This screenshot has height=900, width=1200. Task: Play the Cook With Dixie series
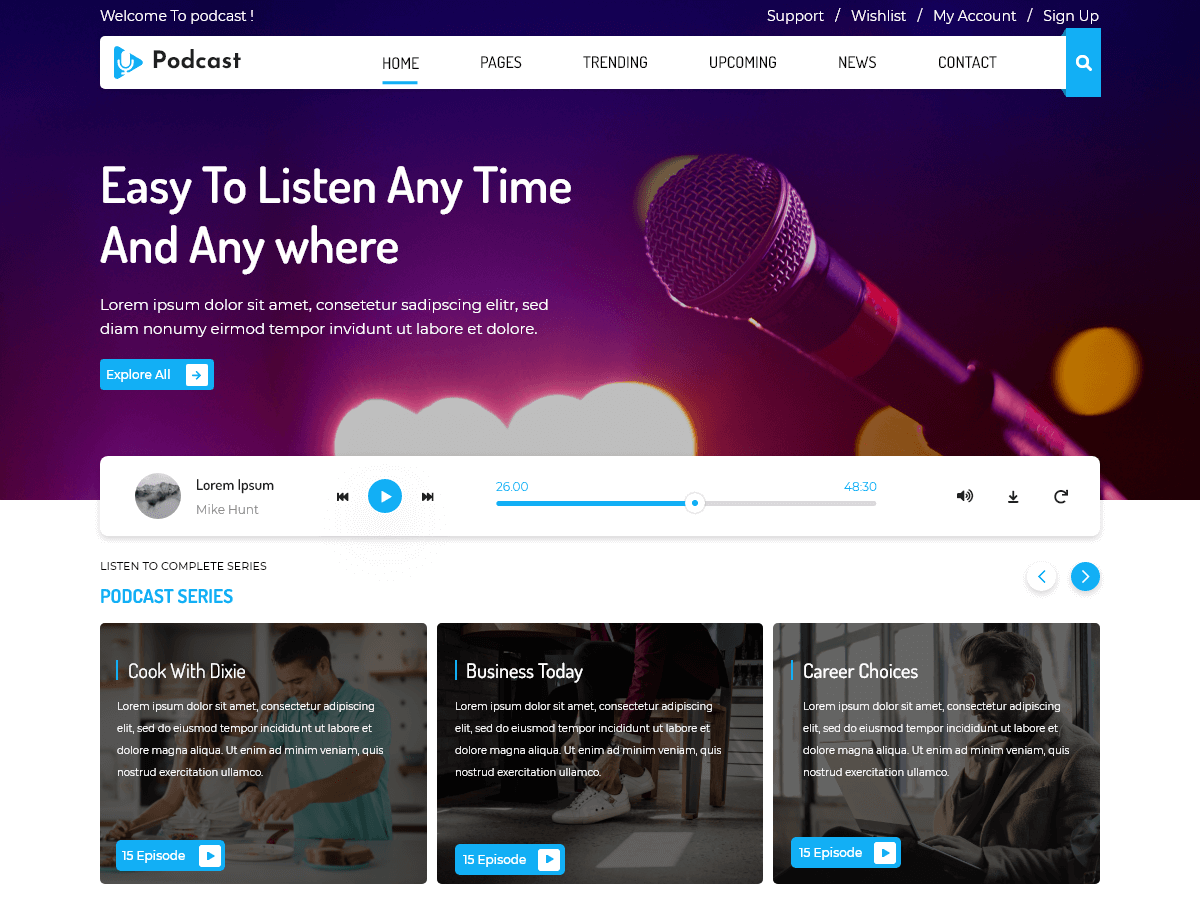point(210,855)
